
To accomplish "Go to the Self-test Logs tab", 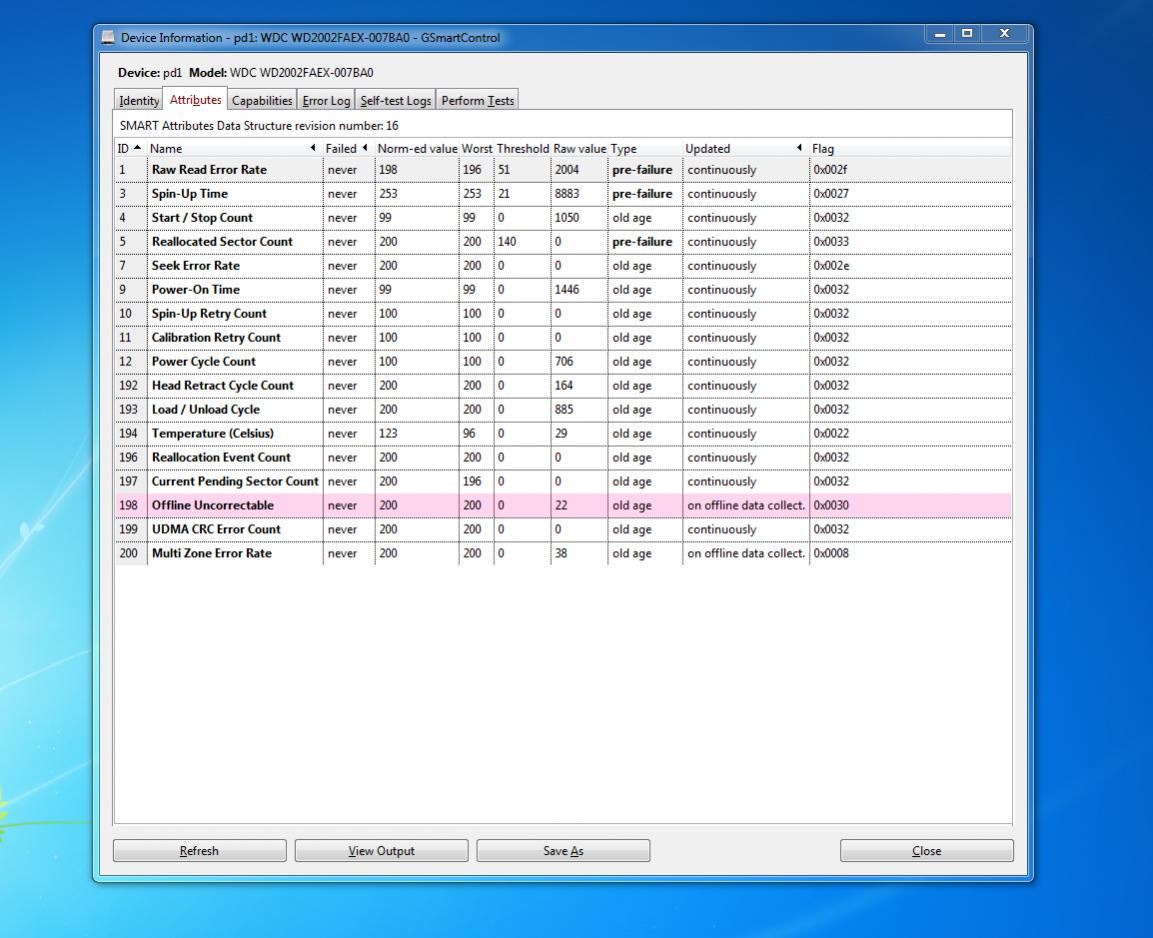I will [396, 101].
